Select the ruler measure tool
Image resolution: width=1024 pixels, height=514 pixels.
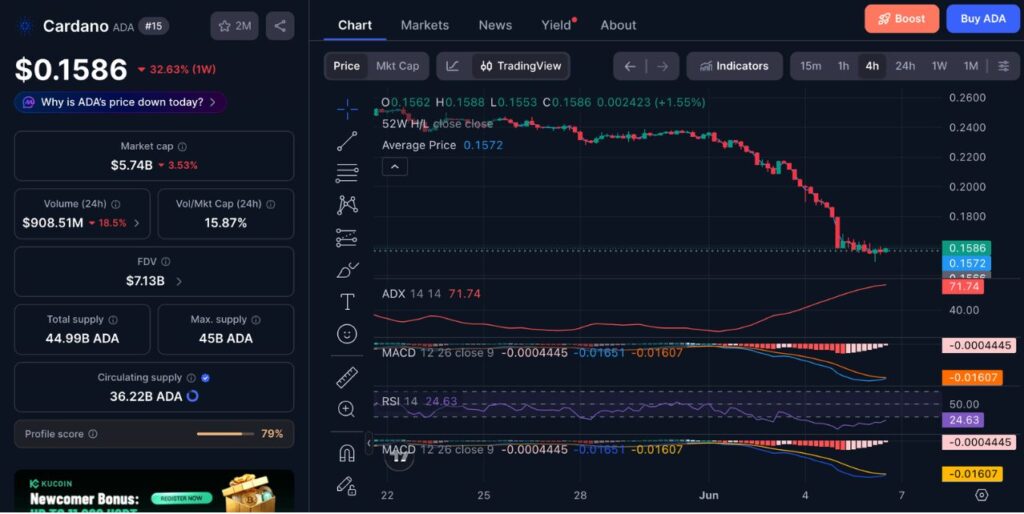coord(347,377)
